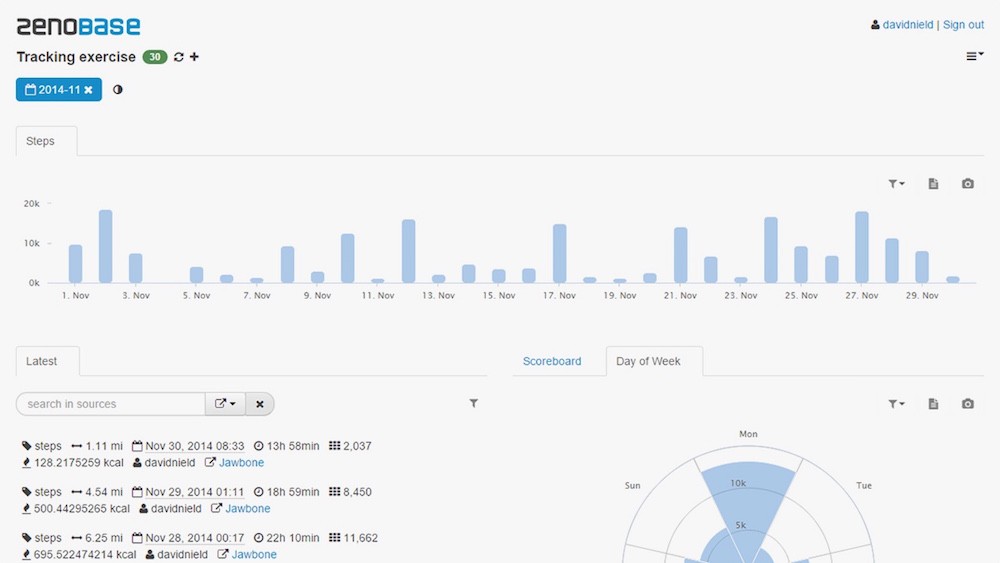This screenshot has width=1000, height=563.
Task: Remove the 2014-11 date filter
Action: coord(88,90)
